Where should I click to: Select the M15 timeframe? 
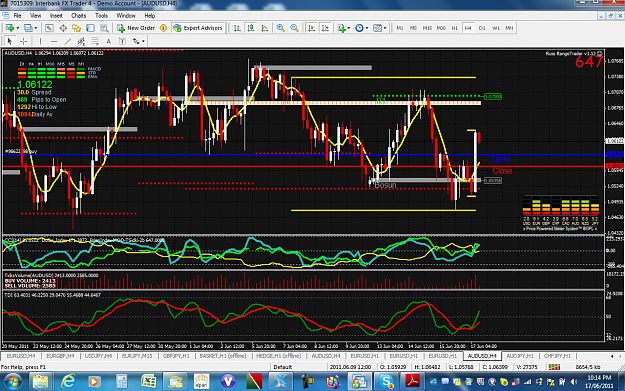coord(427,28)
